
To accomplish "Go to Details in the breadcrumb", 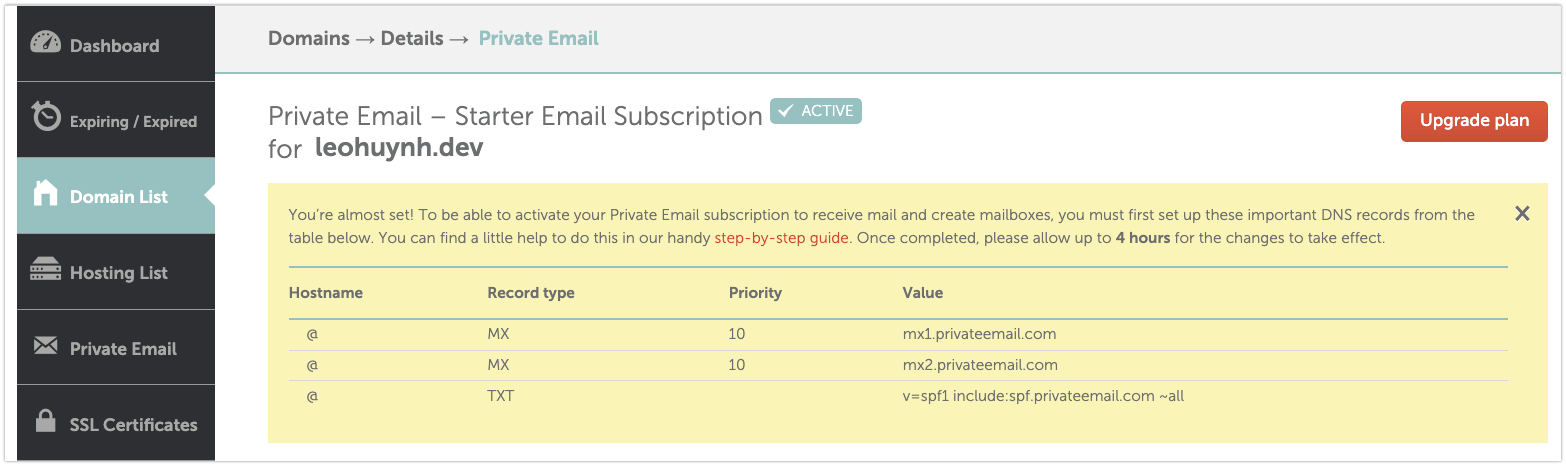I will click(411, 39).
